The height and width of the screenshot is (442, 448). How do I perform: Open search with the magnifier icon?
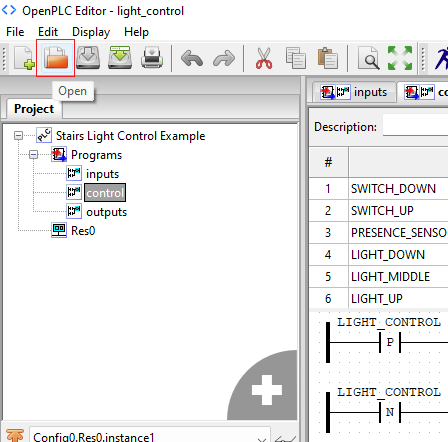(x=368, y=58)
